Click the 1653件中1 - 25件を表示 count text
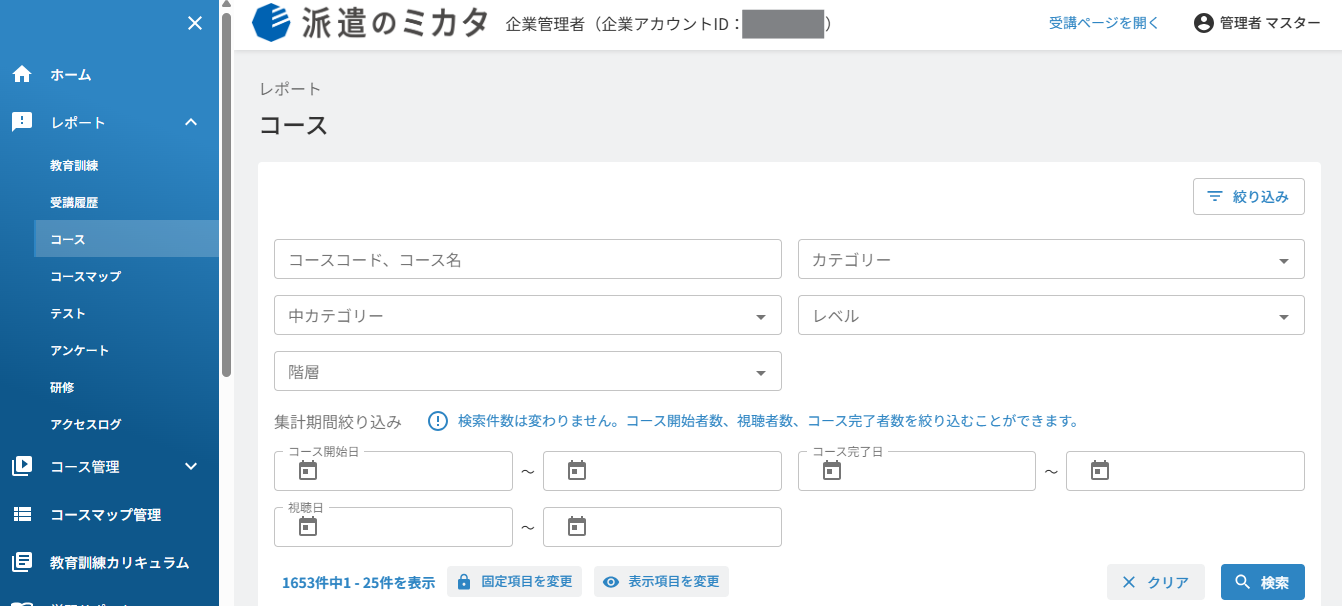The width and height of the screenshot is (1342, 606). pyautogui.click(x=358, y=583)
